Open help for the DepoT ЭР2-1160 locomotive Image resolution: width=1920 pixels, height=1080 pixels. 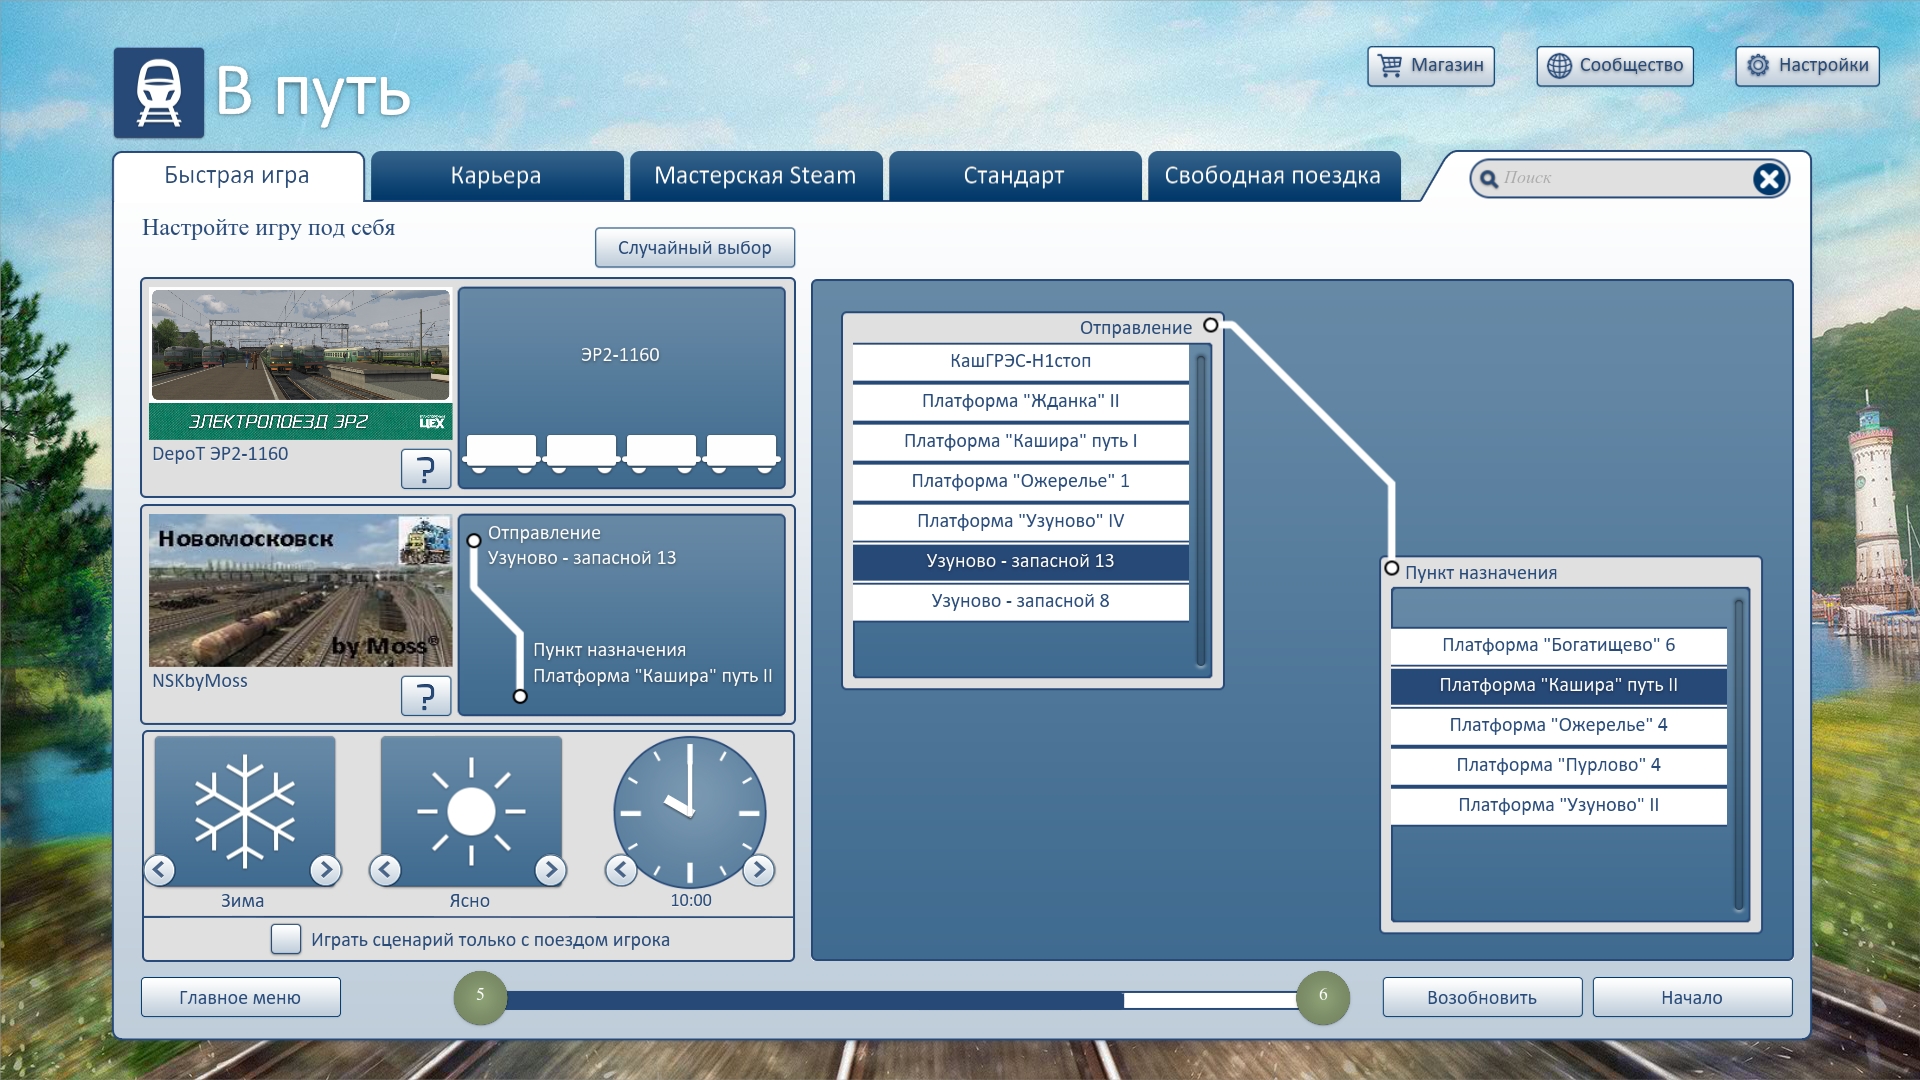(425, 468)
